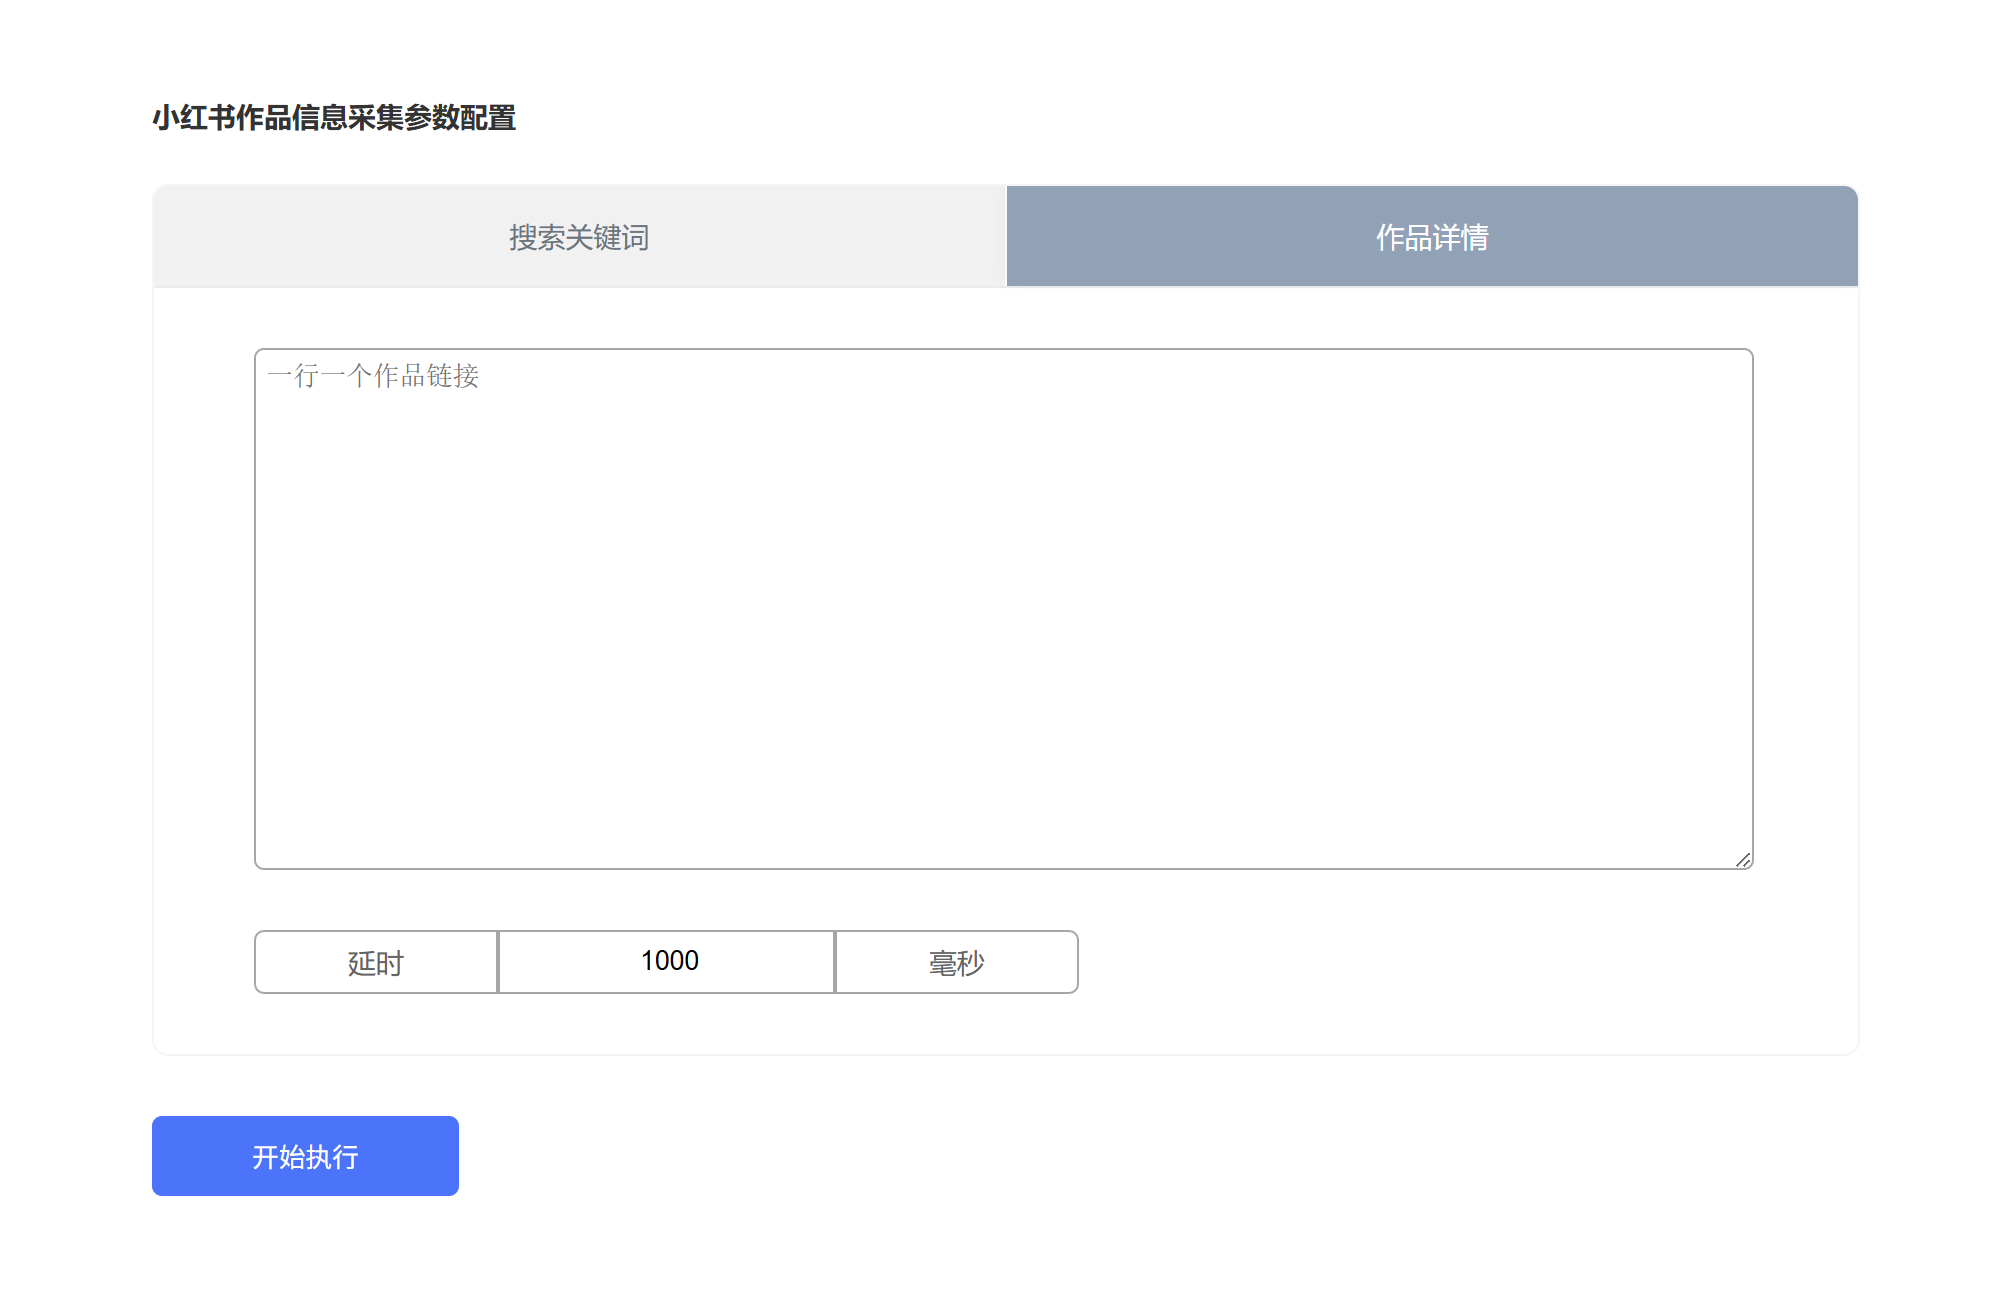Viewport: 2004px width, 1310px height.
Task: Click the highlighted work details tab header
Action: tap(1431, 237)
